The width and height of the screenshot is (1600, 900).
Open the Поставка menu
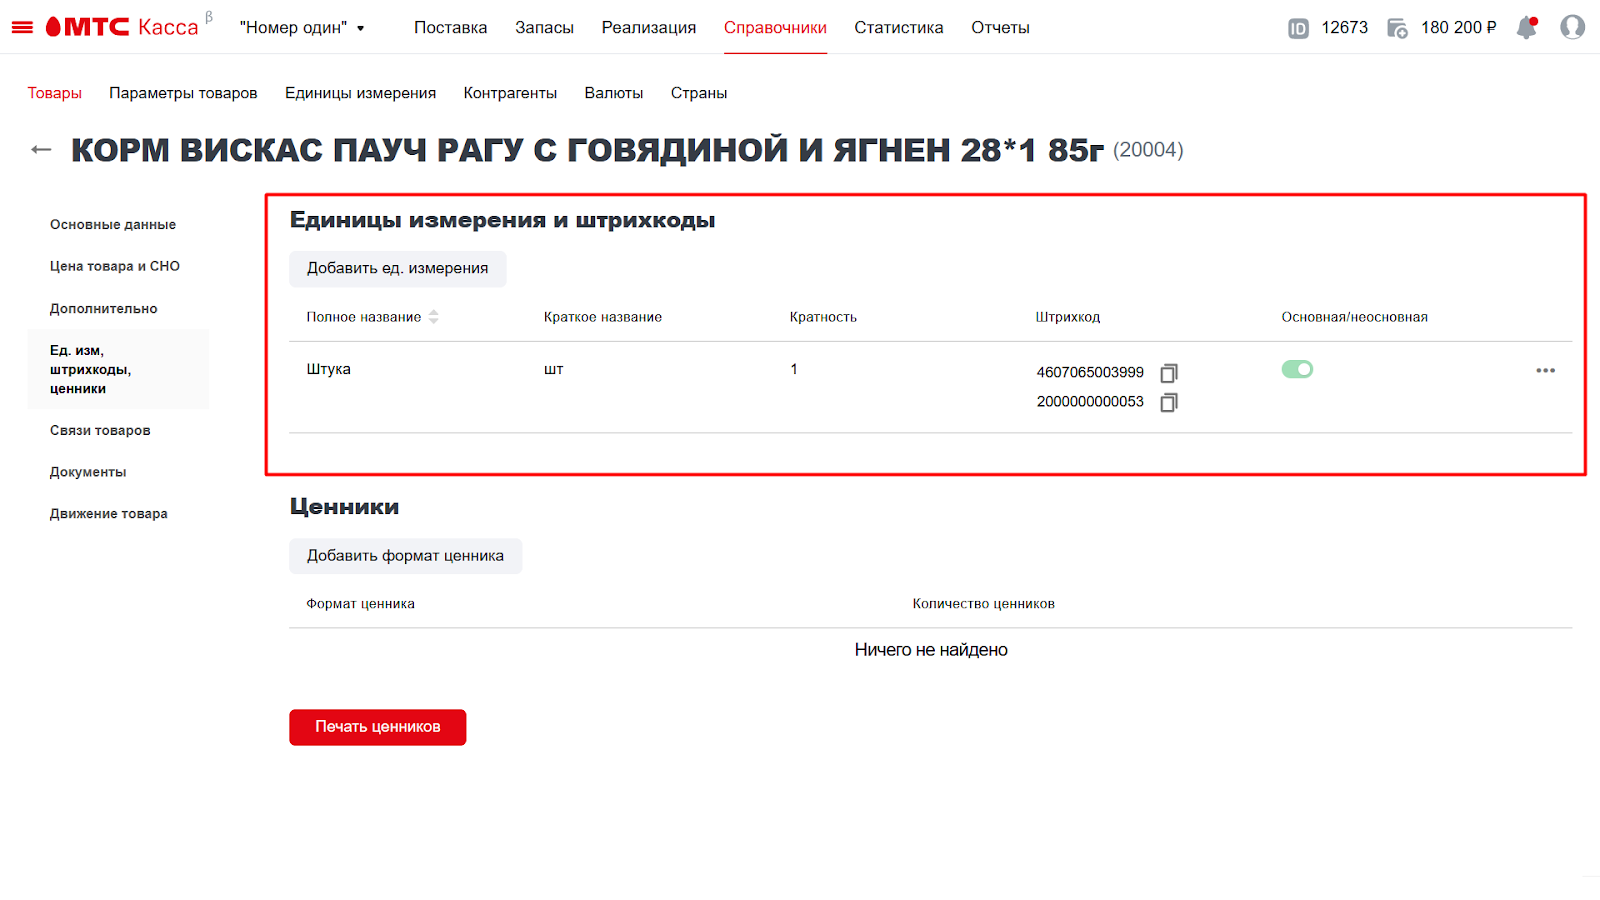(451, 28)
